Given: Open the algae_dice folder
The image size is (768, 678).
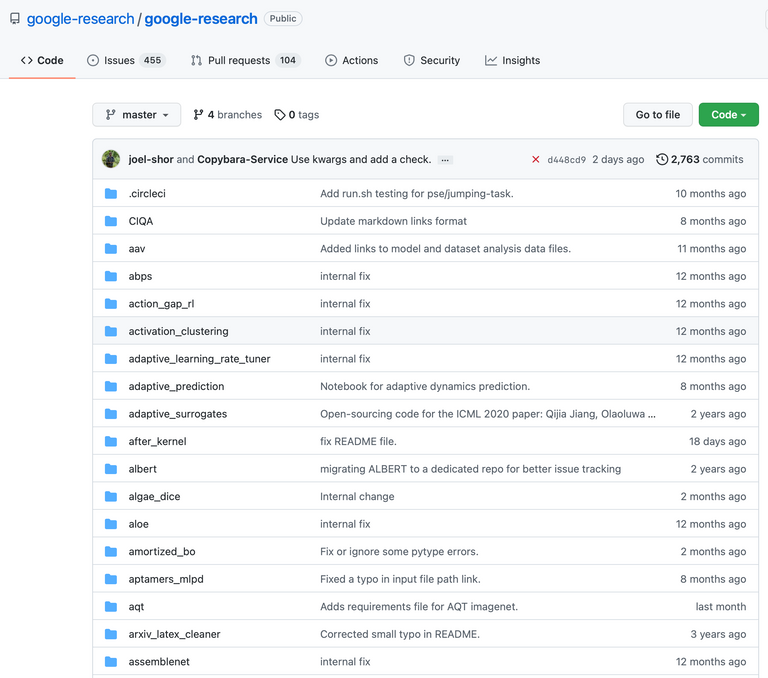Looking at the screenshot, I should point(154,496).
